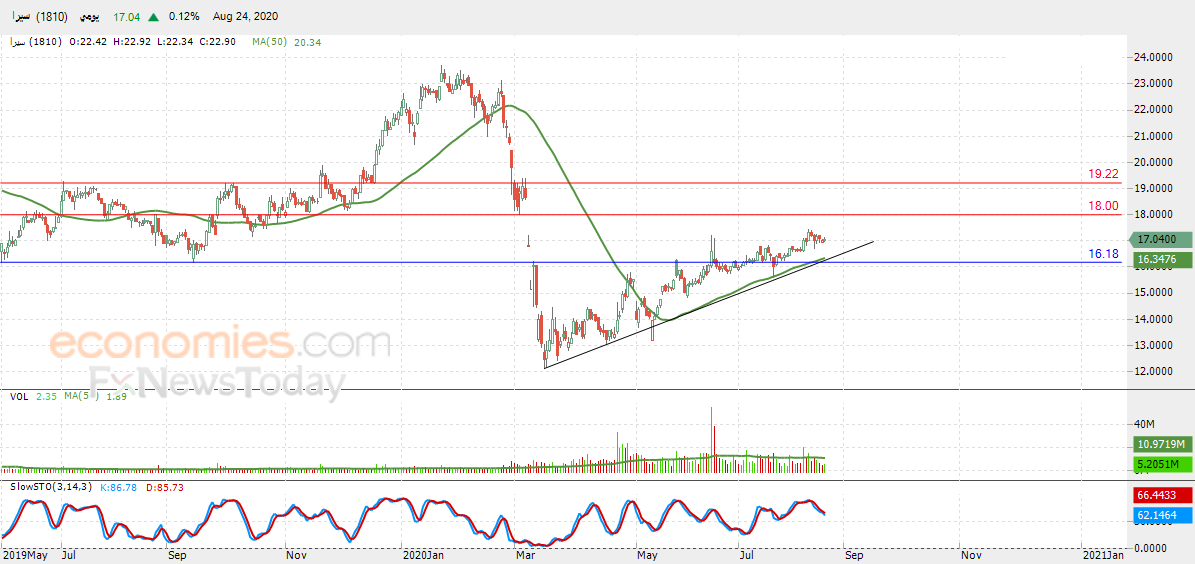Click the 22.0000 price axis label

(1152, 110)
